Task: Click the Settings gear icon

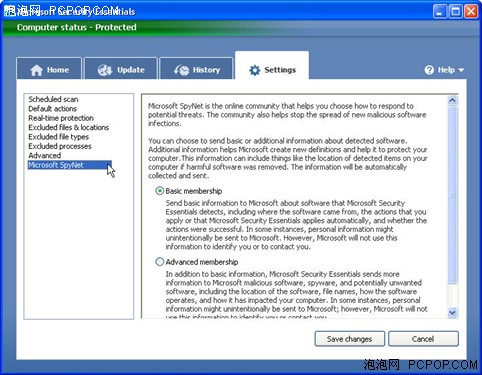Action: [255, 70]
